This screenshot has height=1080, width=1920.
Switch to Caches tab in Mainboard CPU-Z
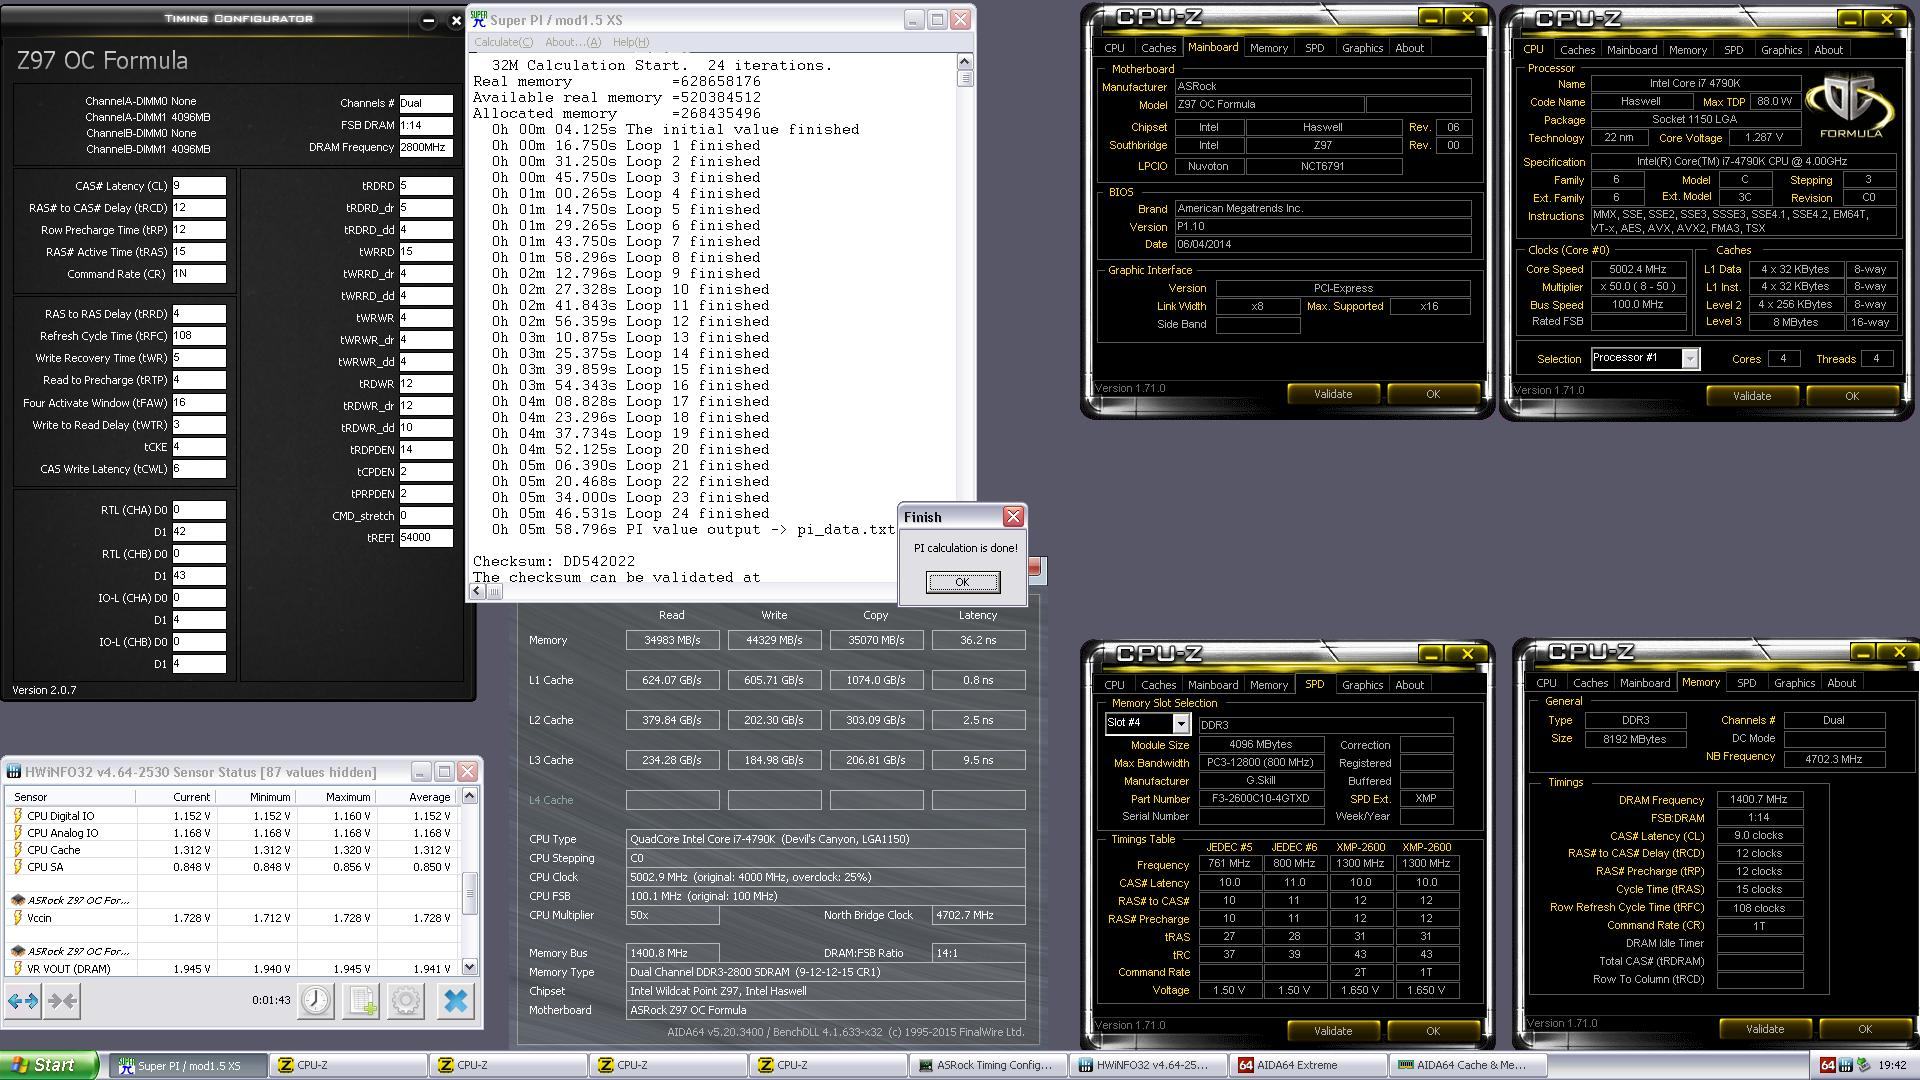[x=1158, y=48]
